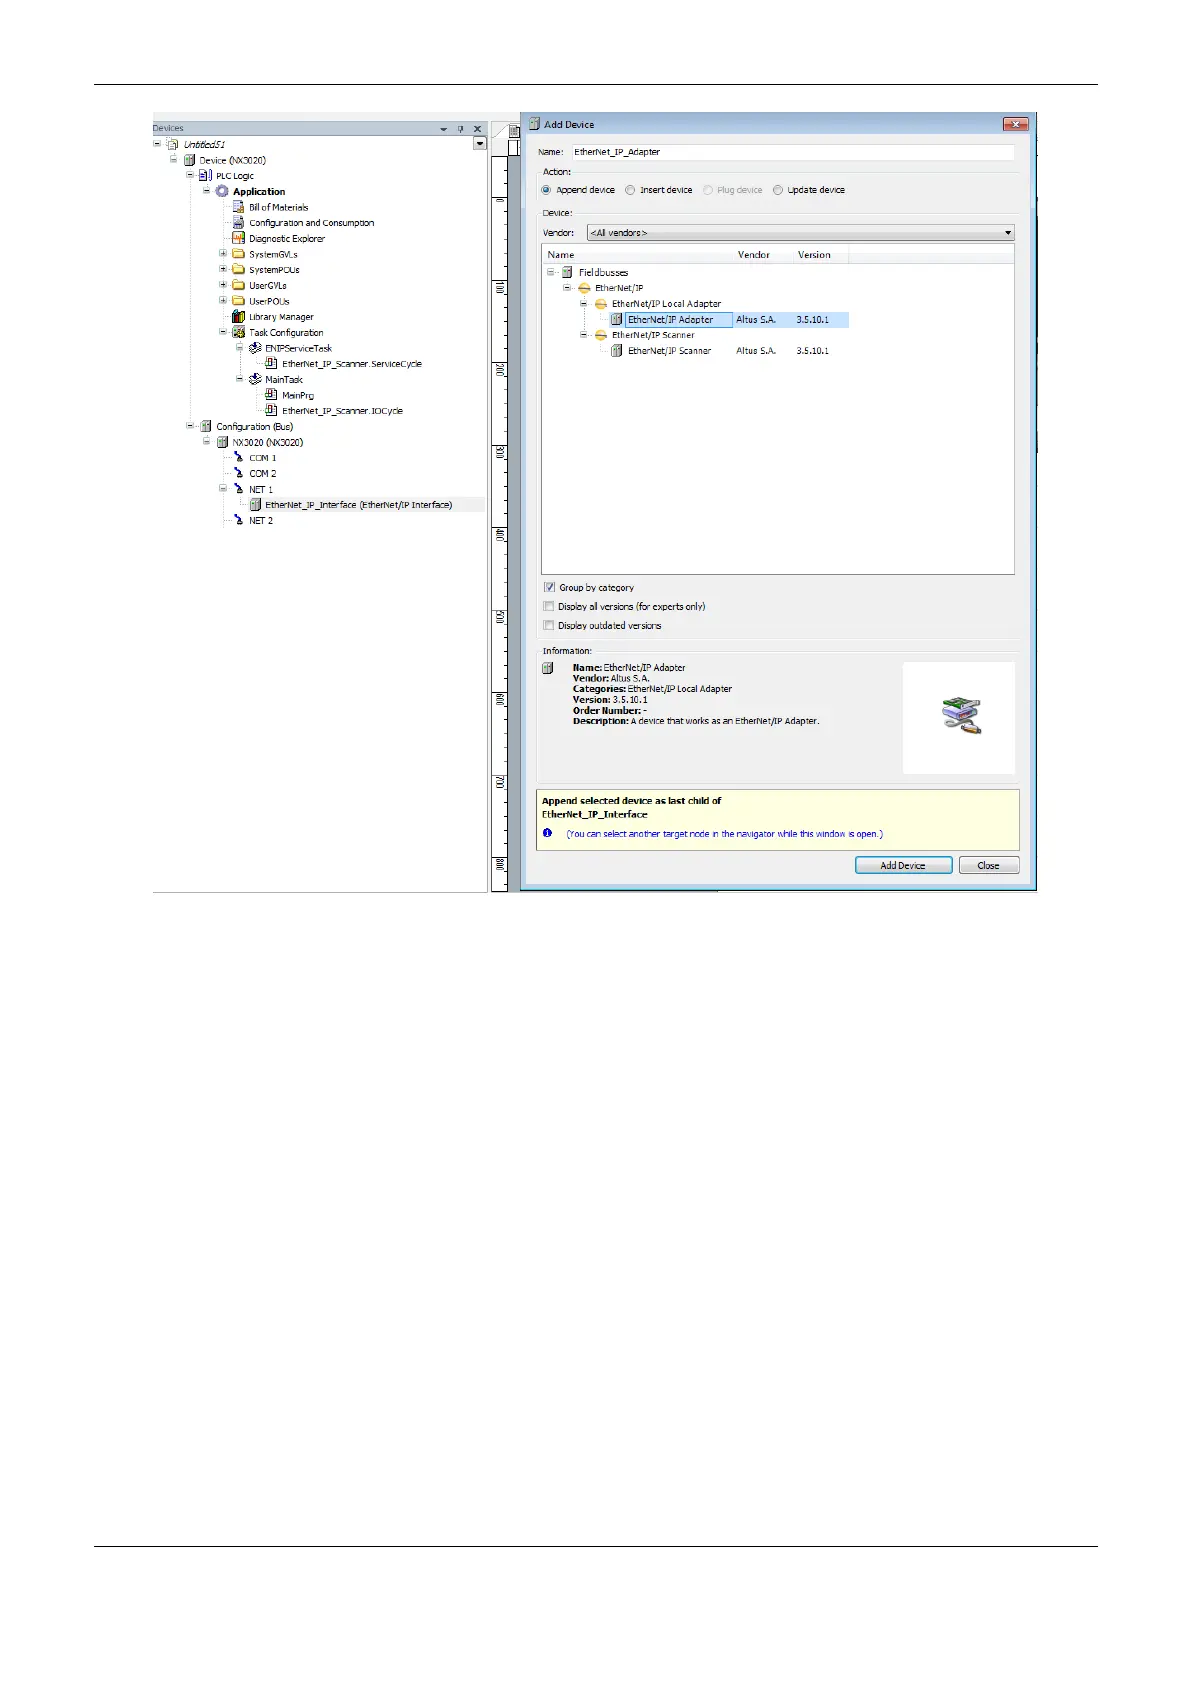The image size is (1191, 1683).
Task: Select the NX3020 (NX3020) tree item
Action: click(268, 442)
